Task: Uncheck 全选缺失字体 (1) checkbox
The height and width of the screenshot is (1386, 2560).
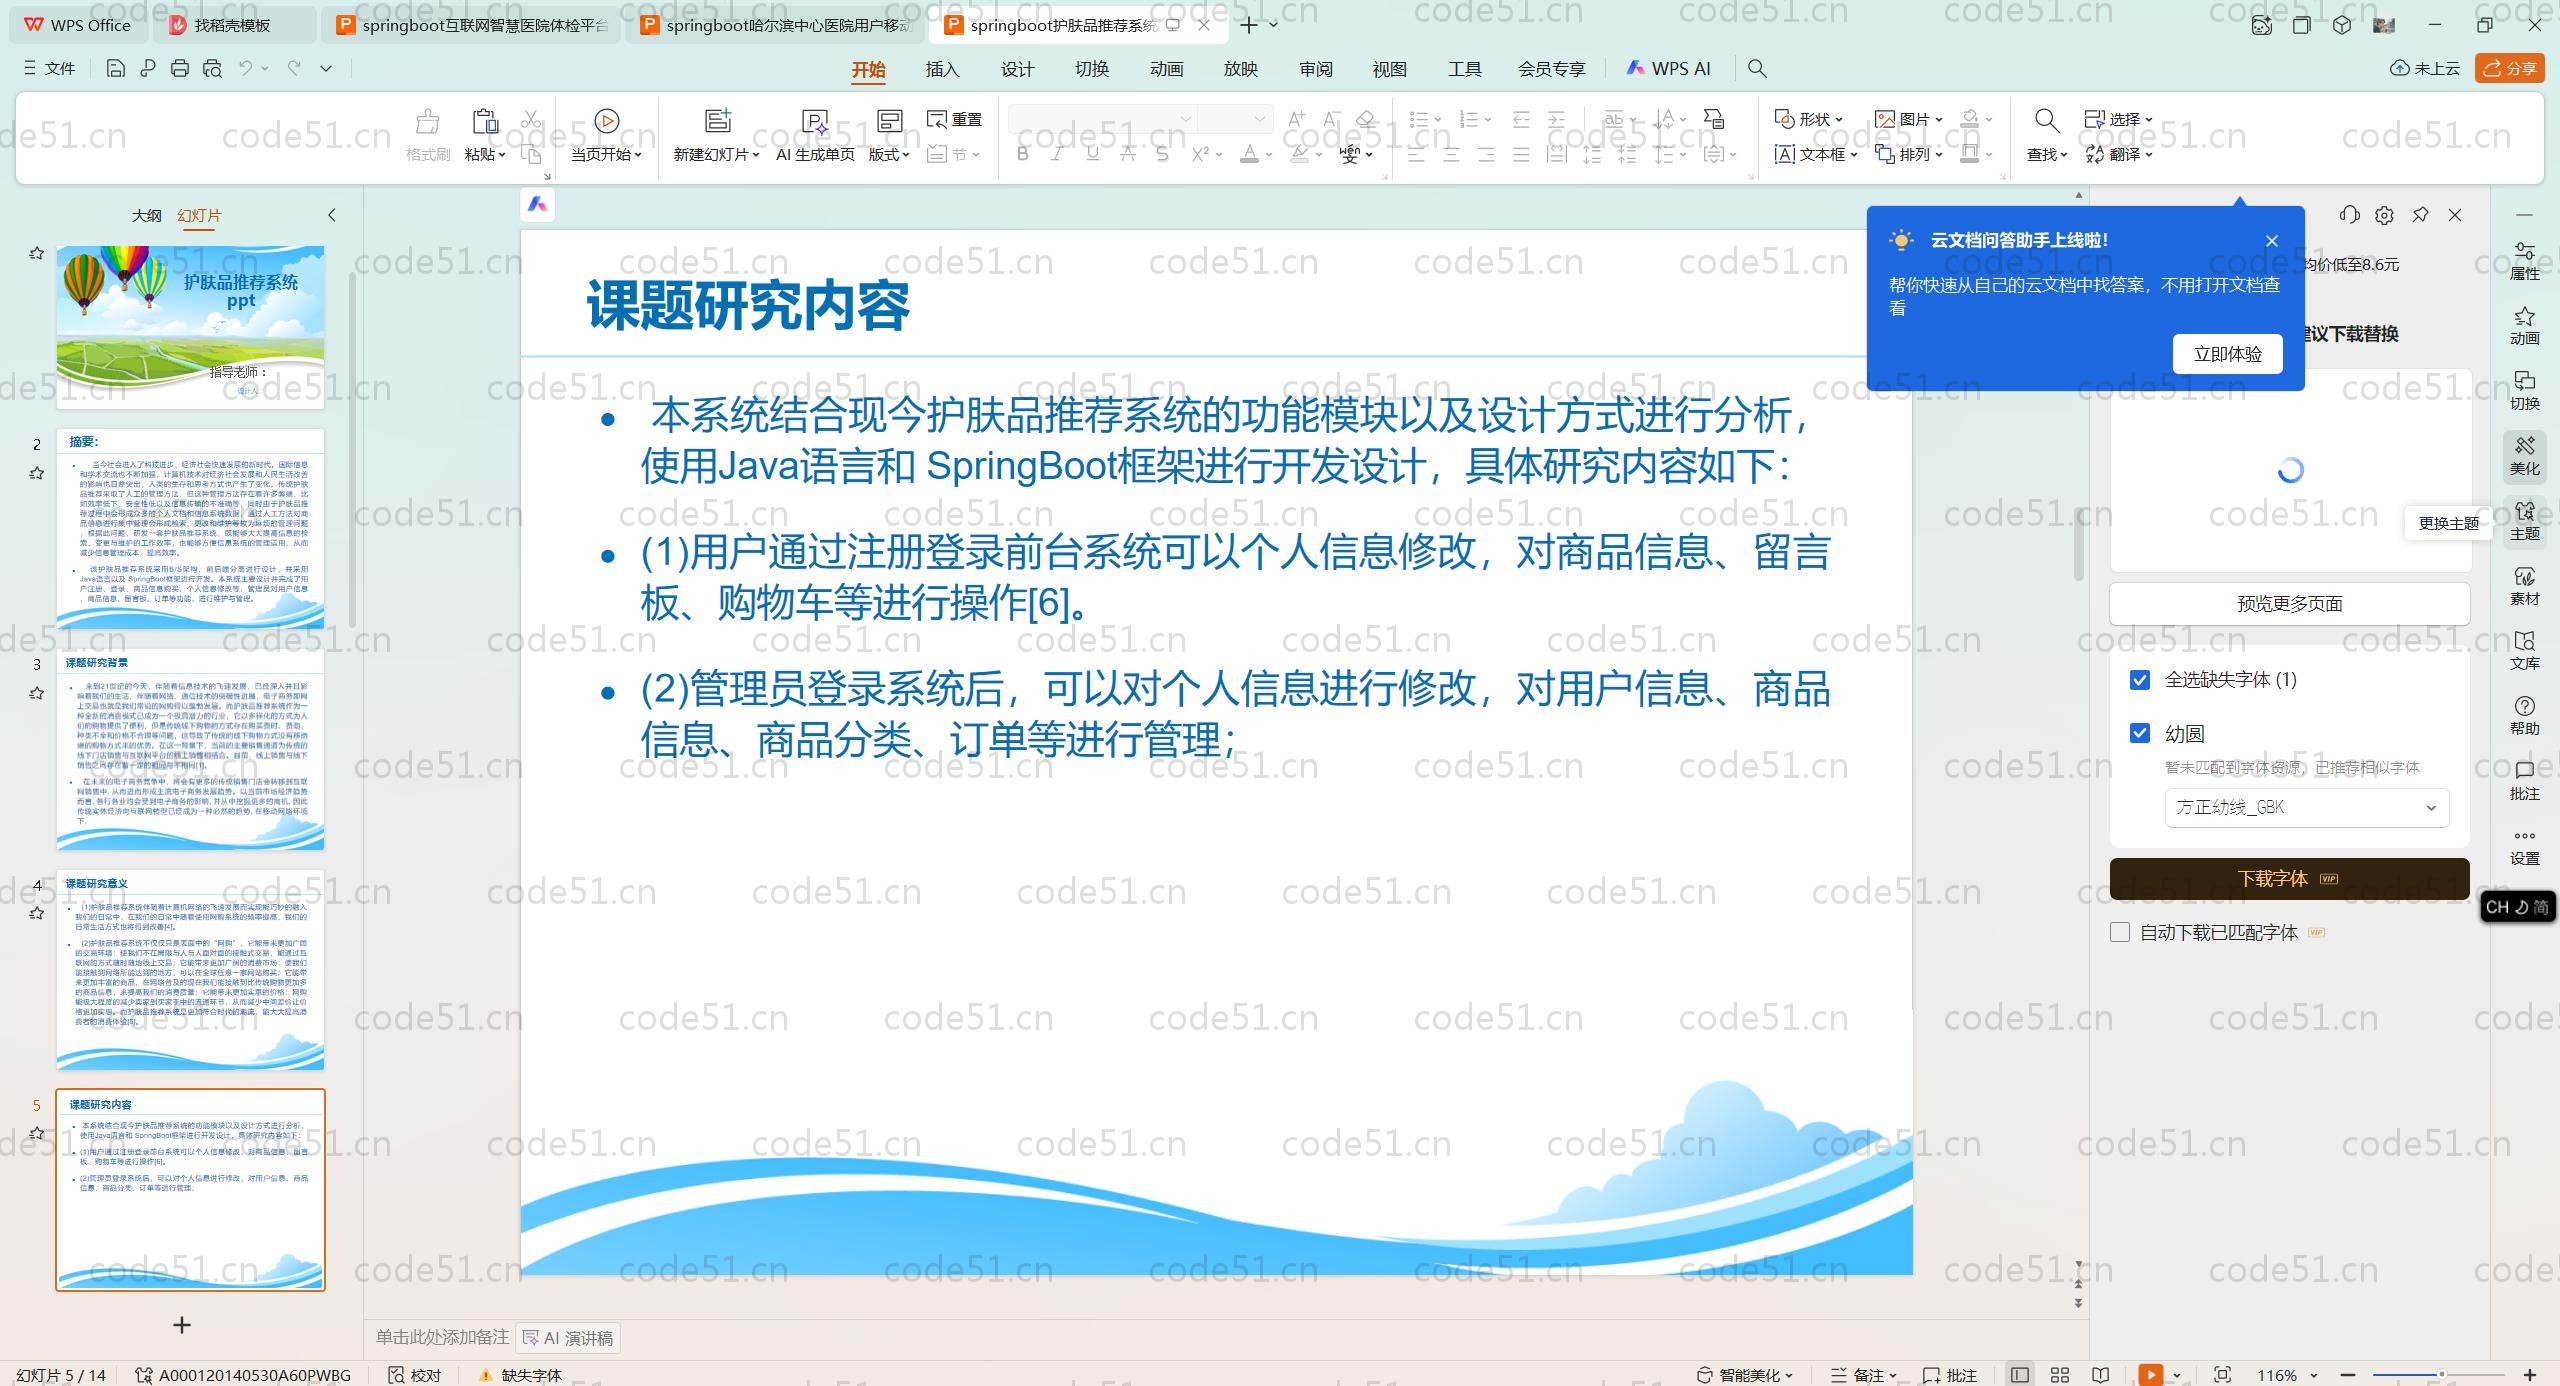Action: tap(2140, 680)
